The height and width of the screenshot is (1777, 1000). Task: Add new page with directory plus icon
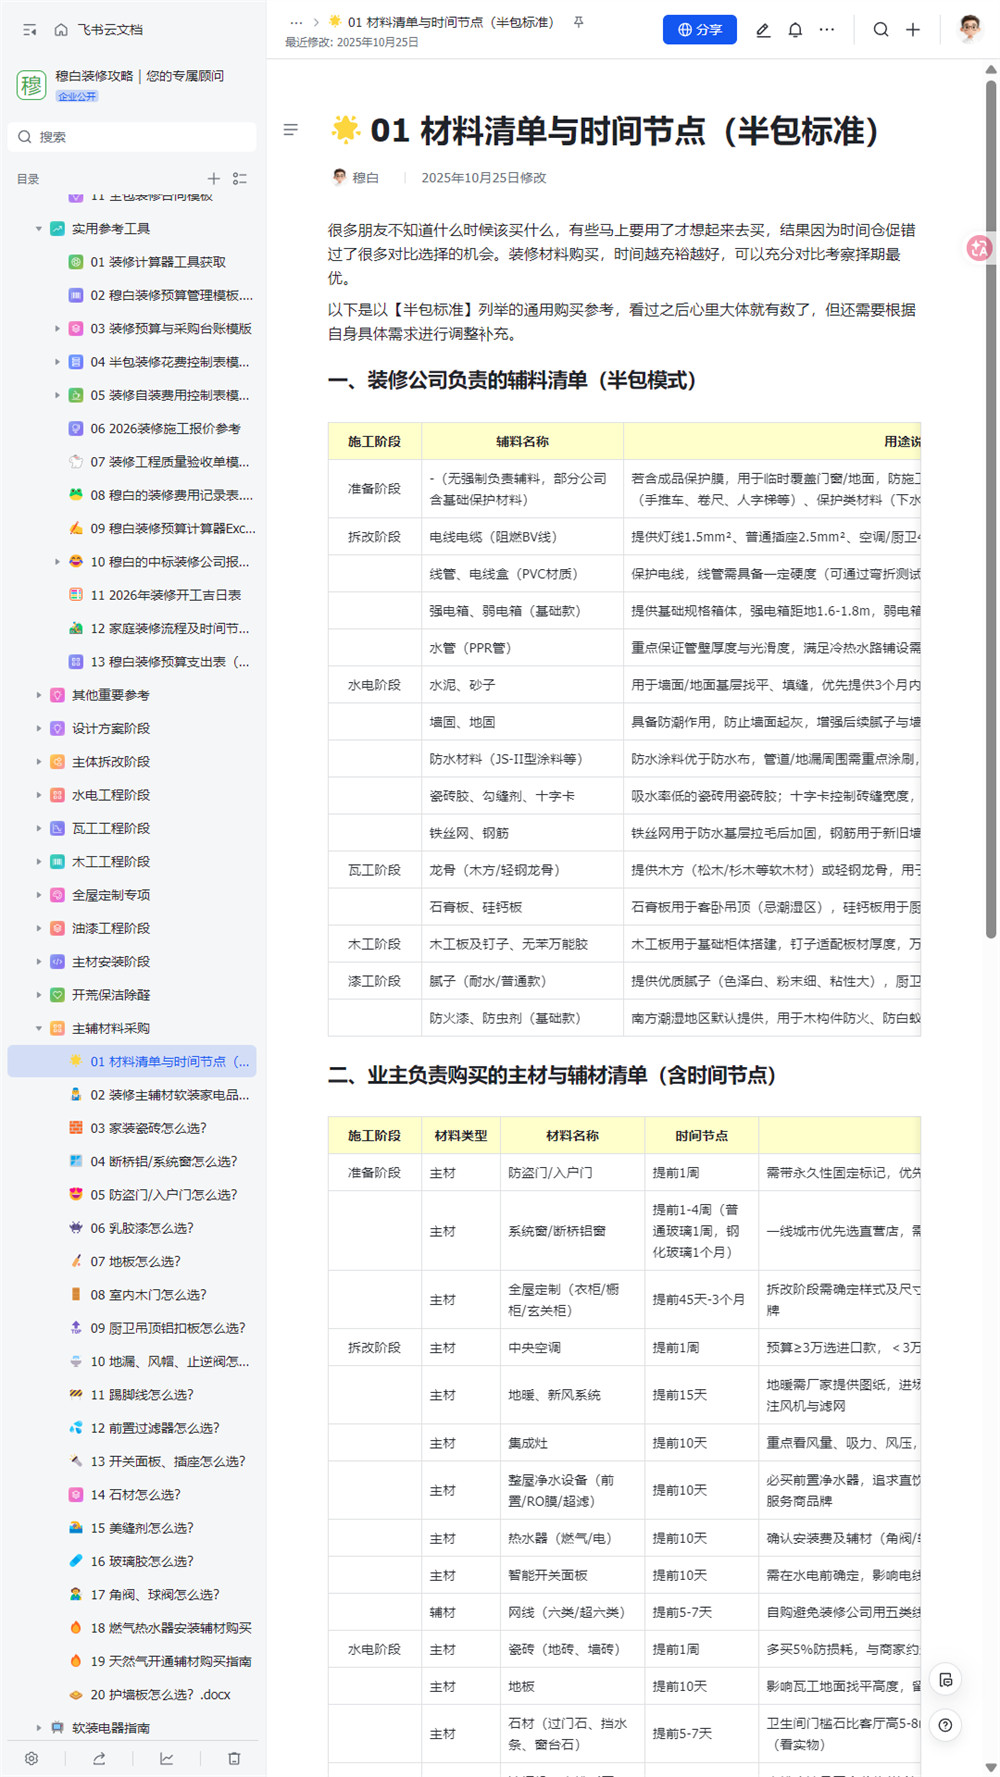pyautogui.click(x=213, y=179)
